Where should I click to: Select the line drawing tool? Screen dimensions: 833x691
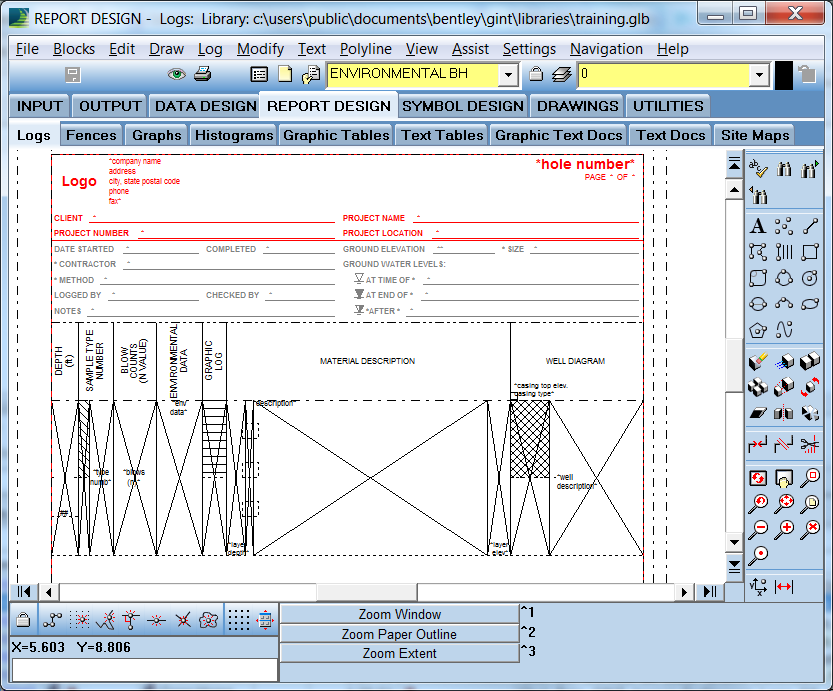810,226
